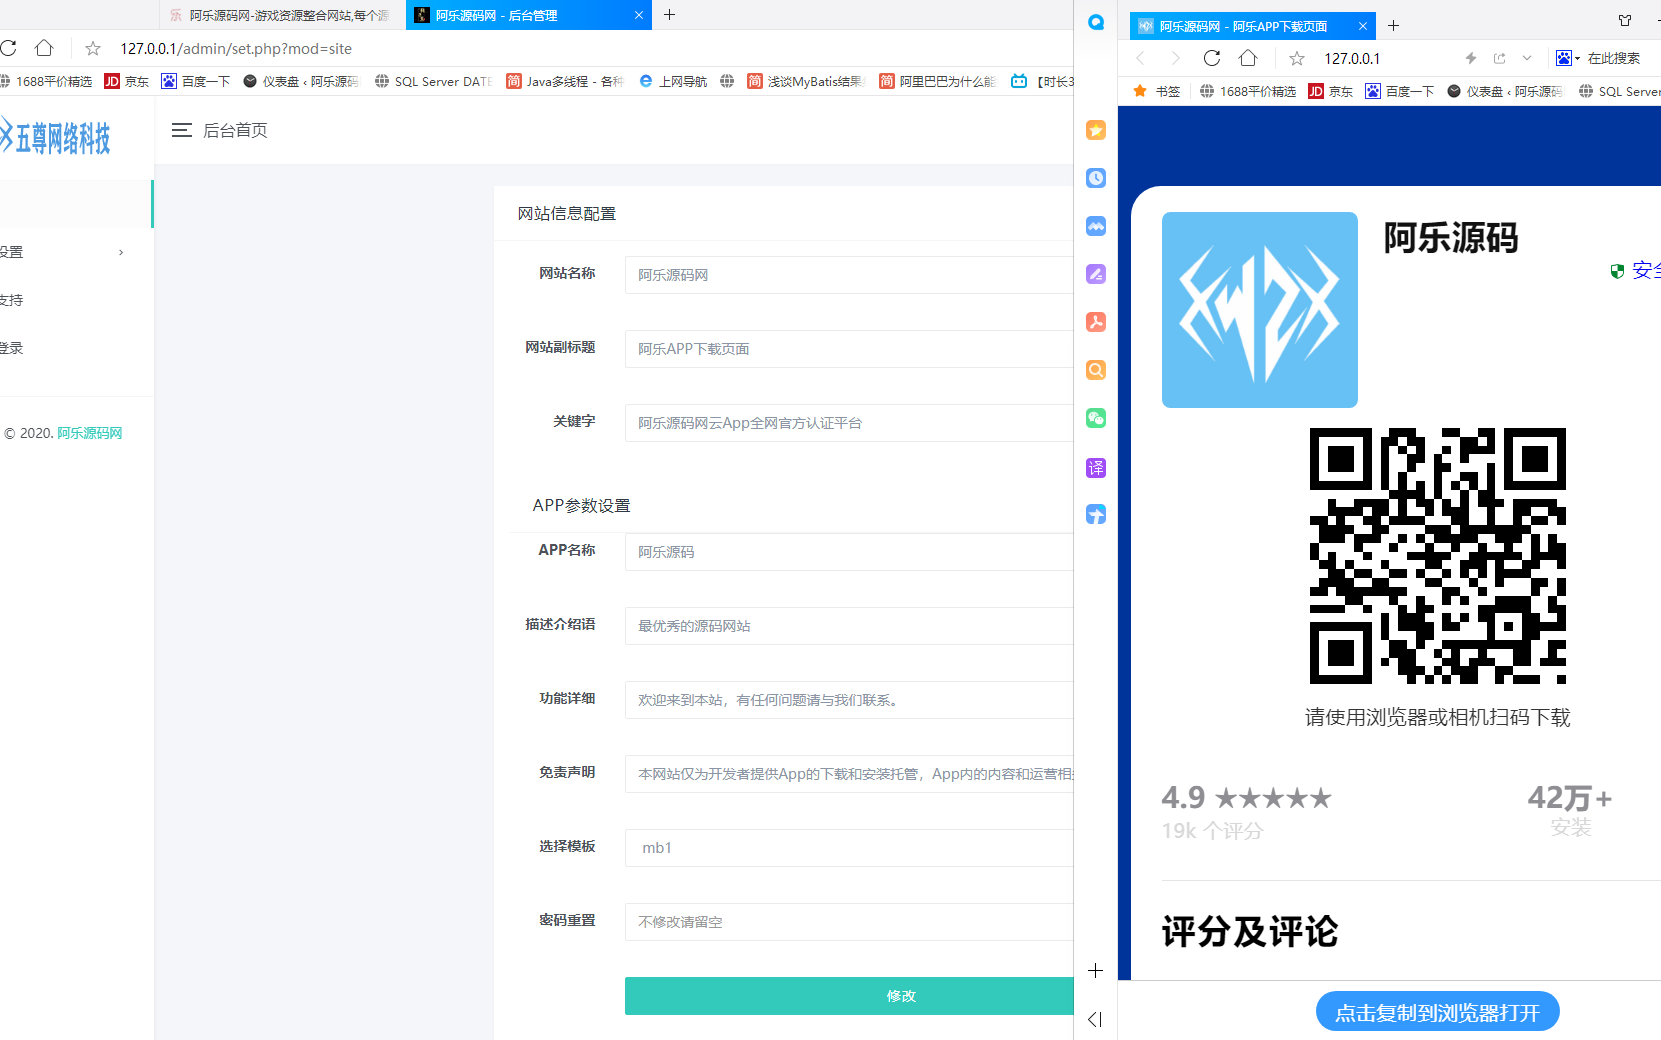The width and height of the screenshot is (1661, 1040).
Task: Open Java多线程 bookmark
Action: (565, 81)
